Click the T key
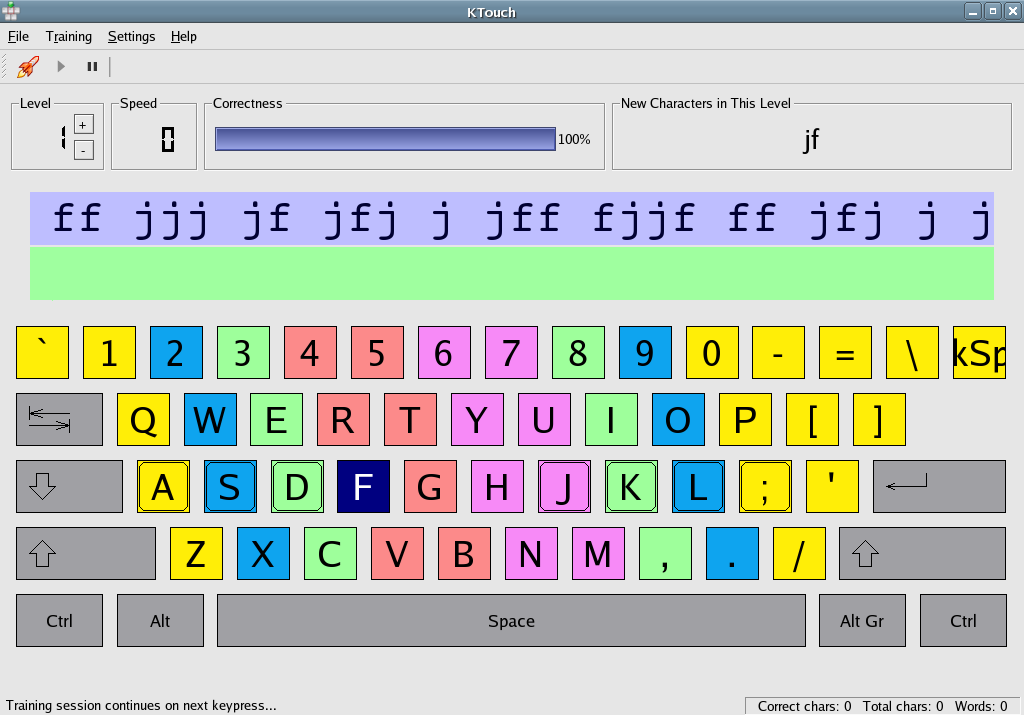Image resolution: width=1024 pixels, height=715 pixels. click(410, 419)
